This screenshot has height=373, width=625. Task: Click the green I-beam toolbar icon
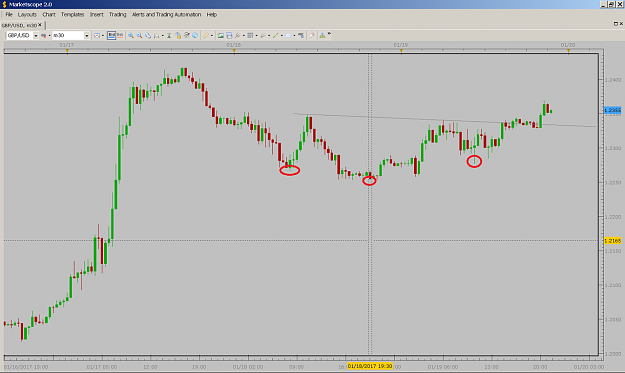(x=169, y=35)
